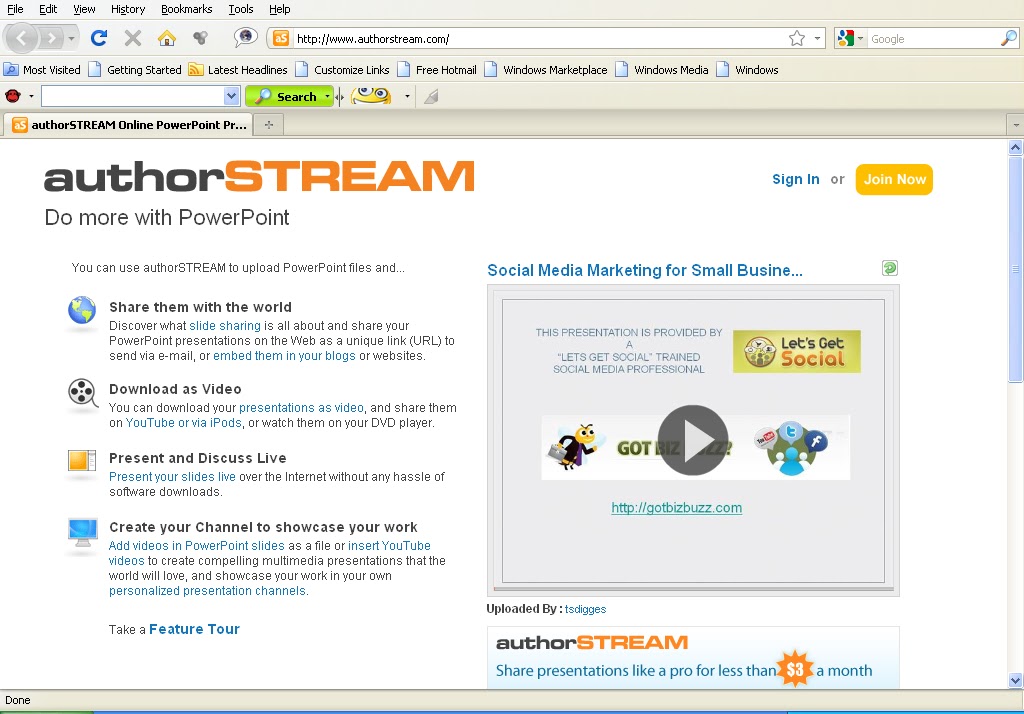Open the Help menu

pyautogui.click(x=280, y=9)
